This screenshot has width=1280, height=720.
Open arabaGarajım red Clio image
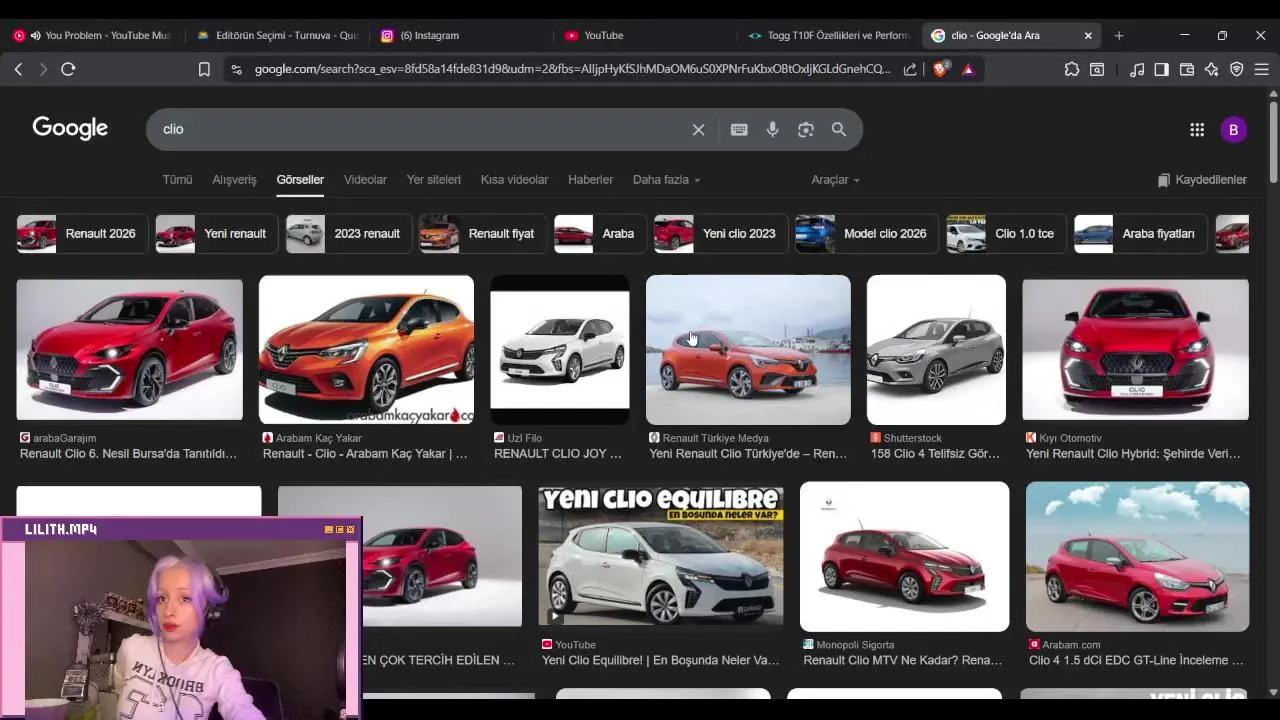point(129,349)
